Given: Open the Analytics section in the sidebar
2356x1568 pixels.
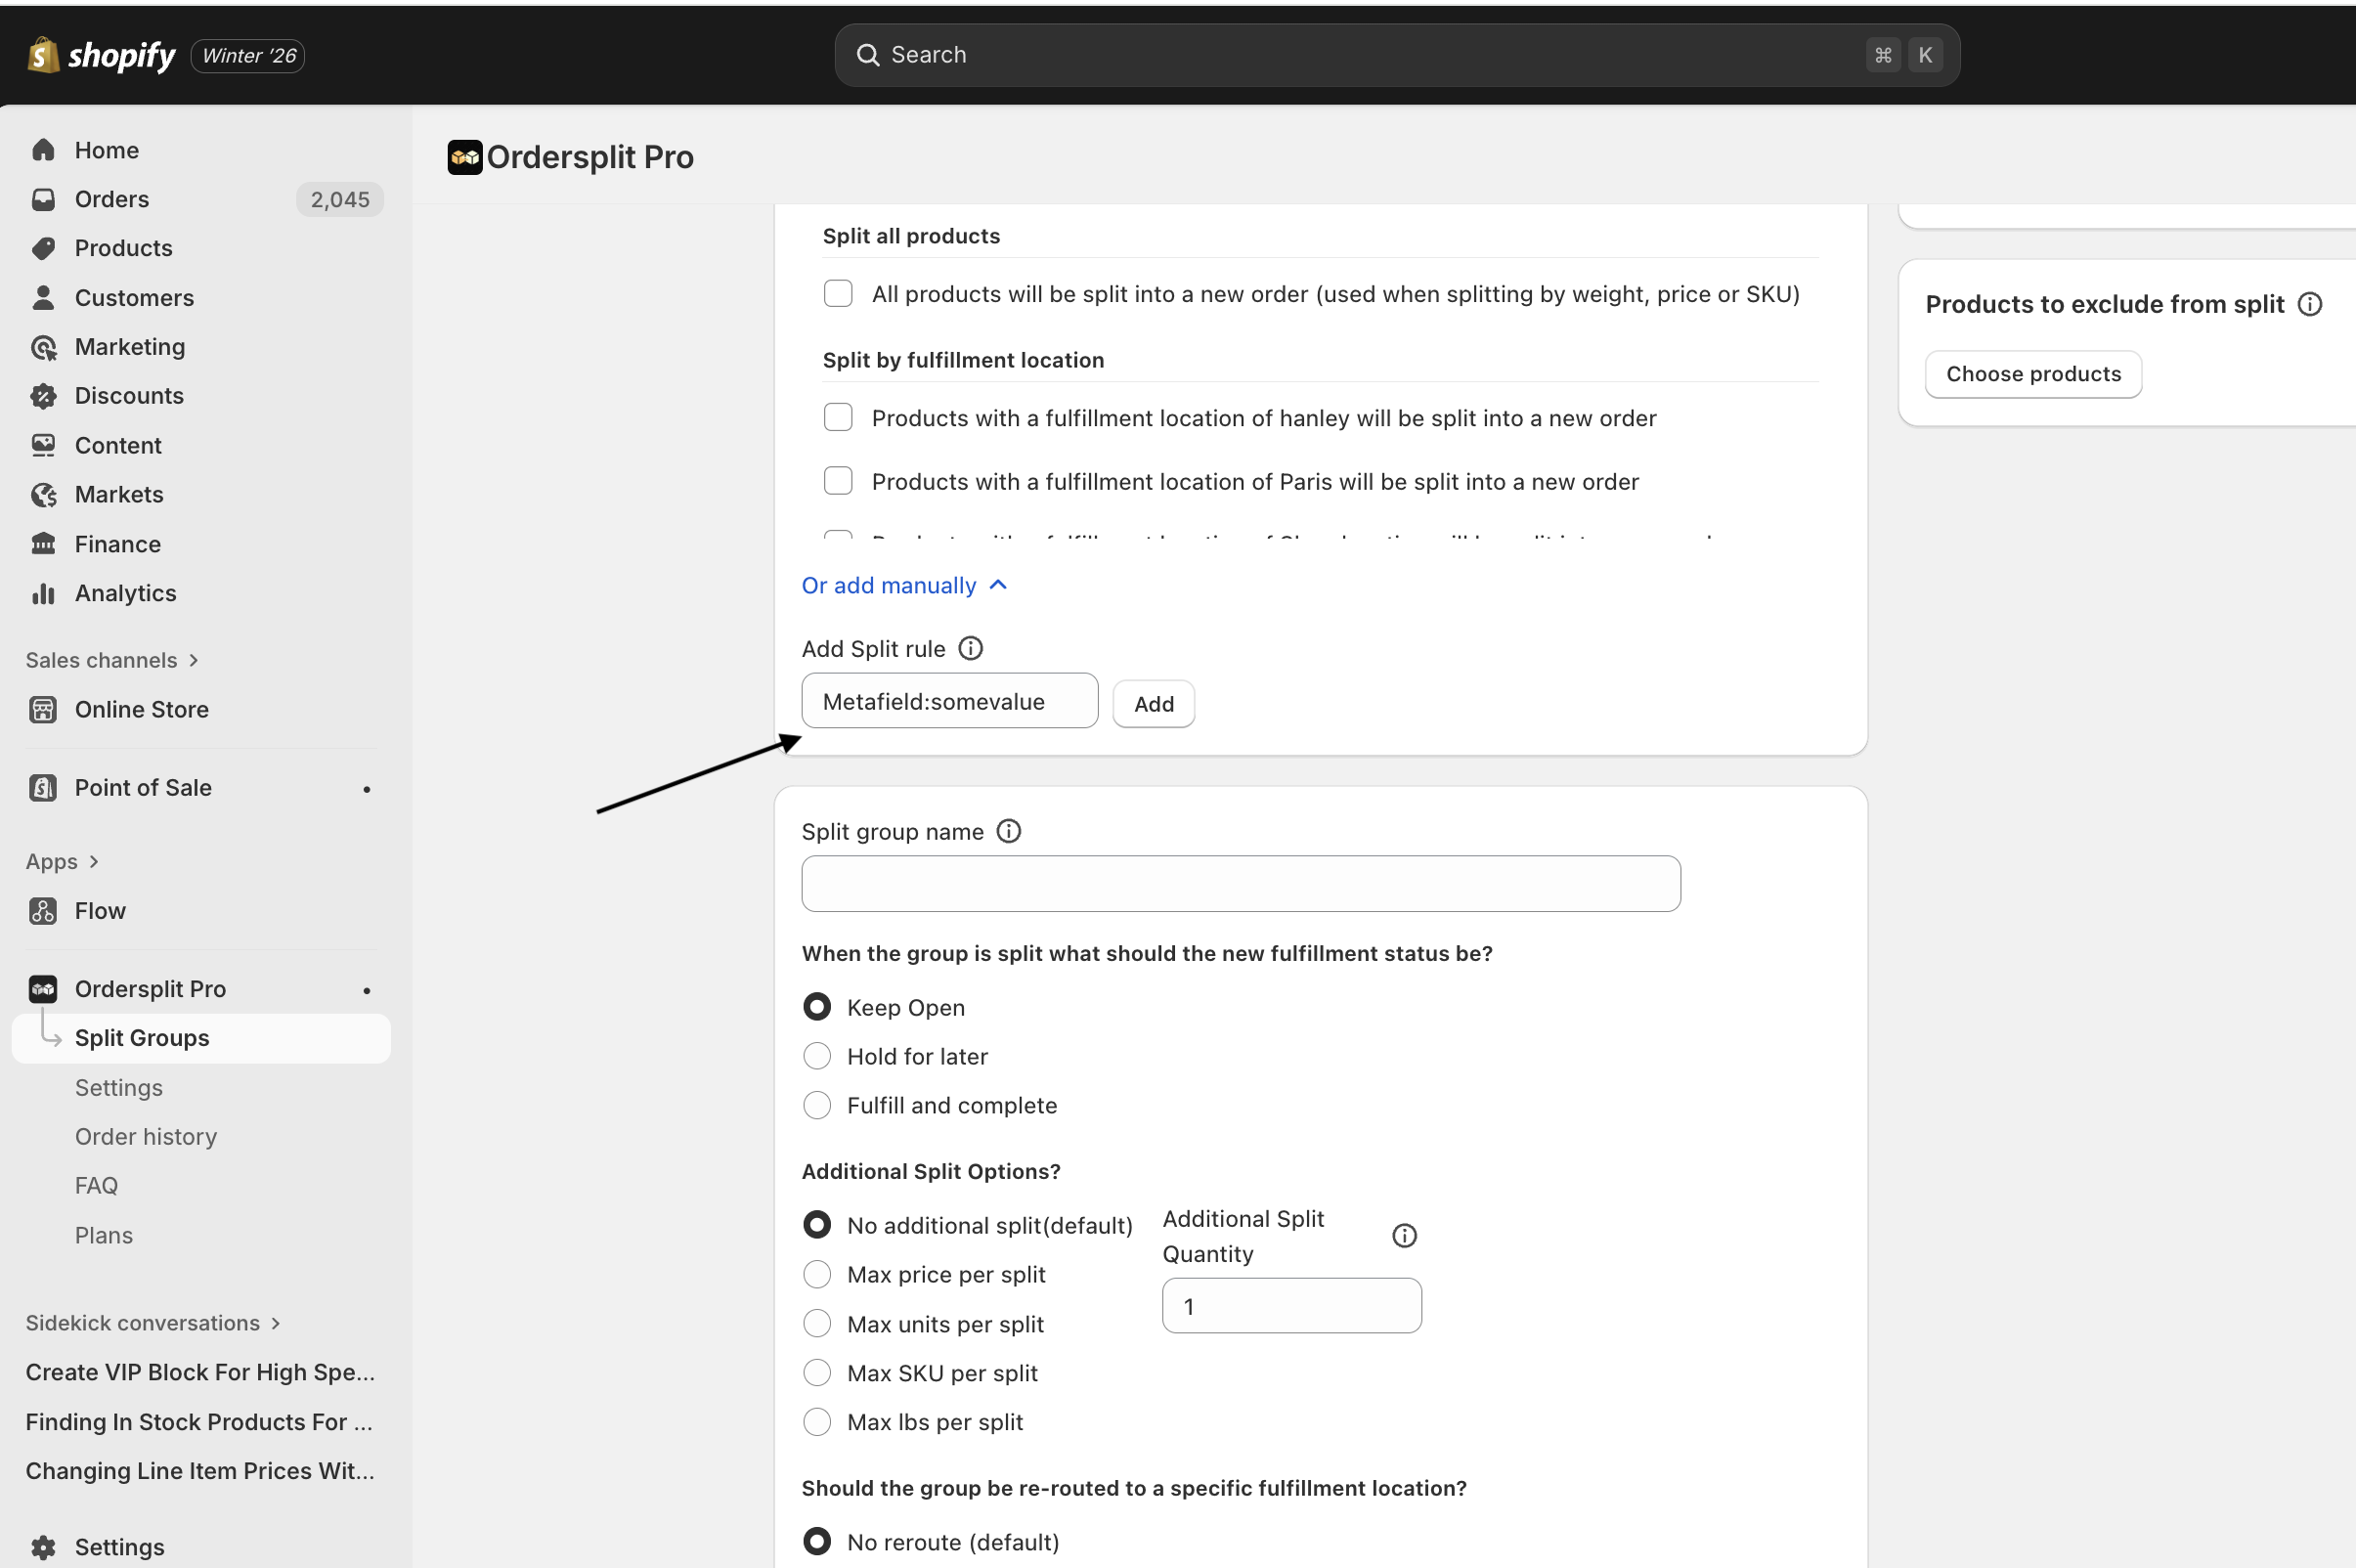Looking at the screenshot, I should tap(125, 593).
